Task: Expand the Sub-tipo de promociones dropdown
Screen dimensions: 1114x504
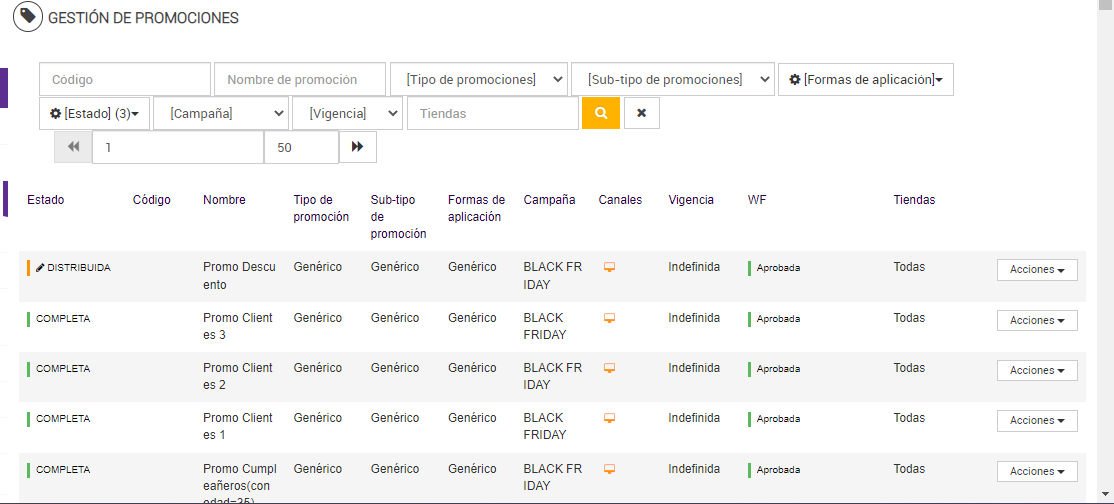Action: tap(672, 79)
